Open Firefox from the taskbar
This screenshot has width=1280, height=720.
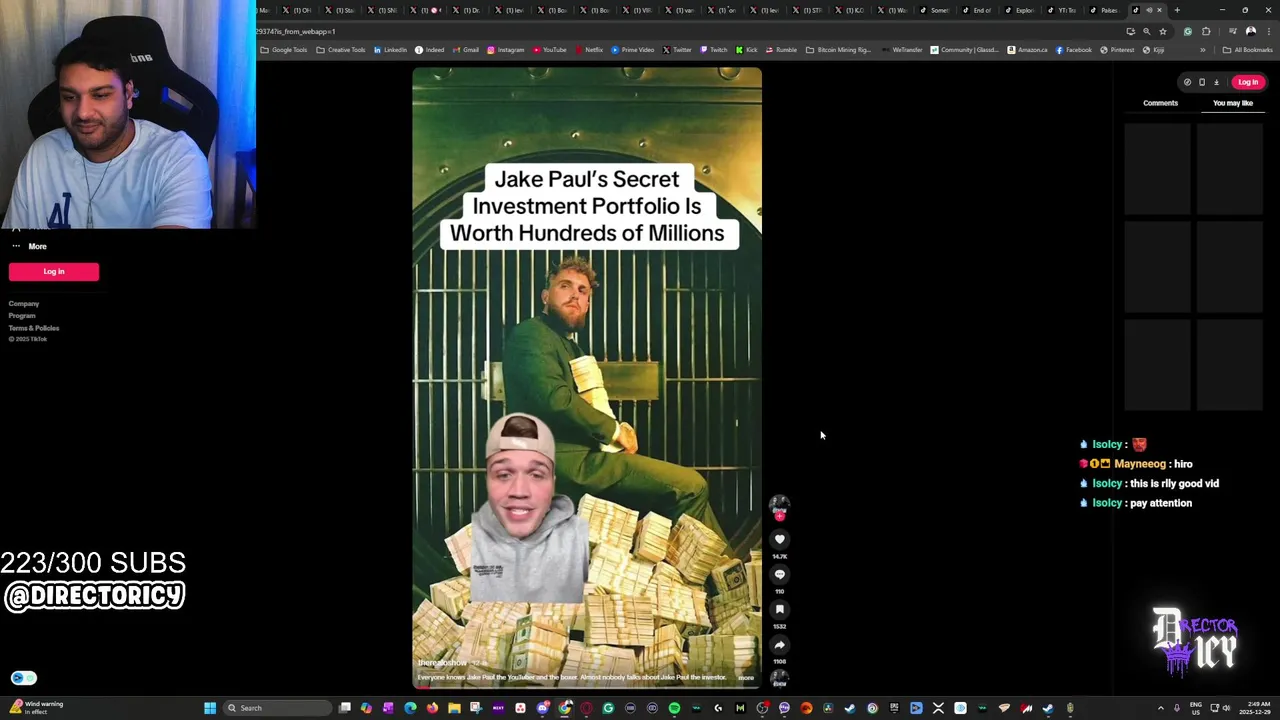pyautogui.click(x=432, y=708)
